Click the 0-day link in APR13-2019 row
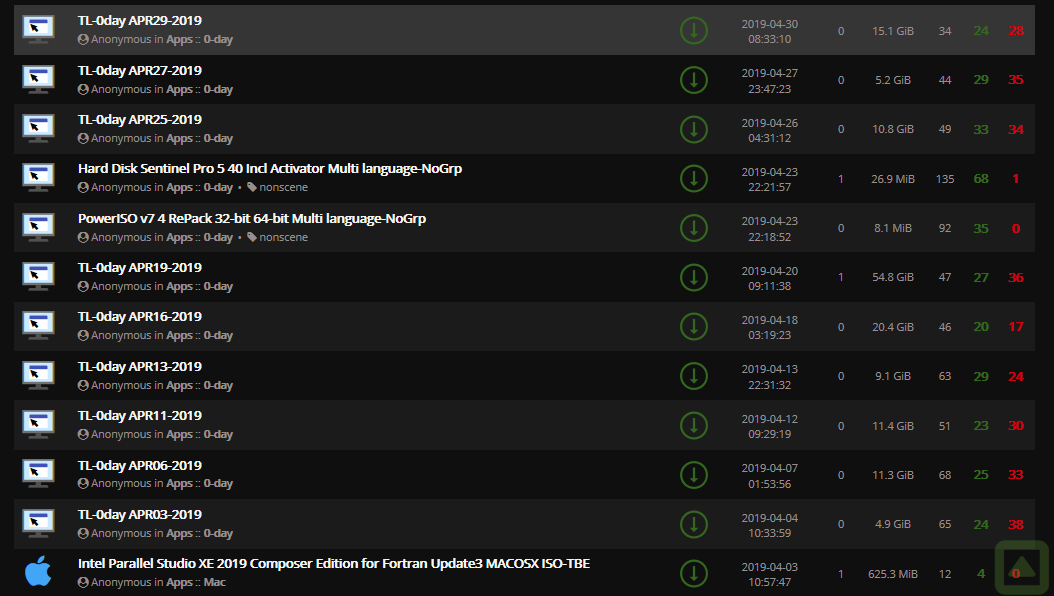The image size is (1054, 596). click(x=218, y=385)
